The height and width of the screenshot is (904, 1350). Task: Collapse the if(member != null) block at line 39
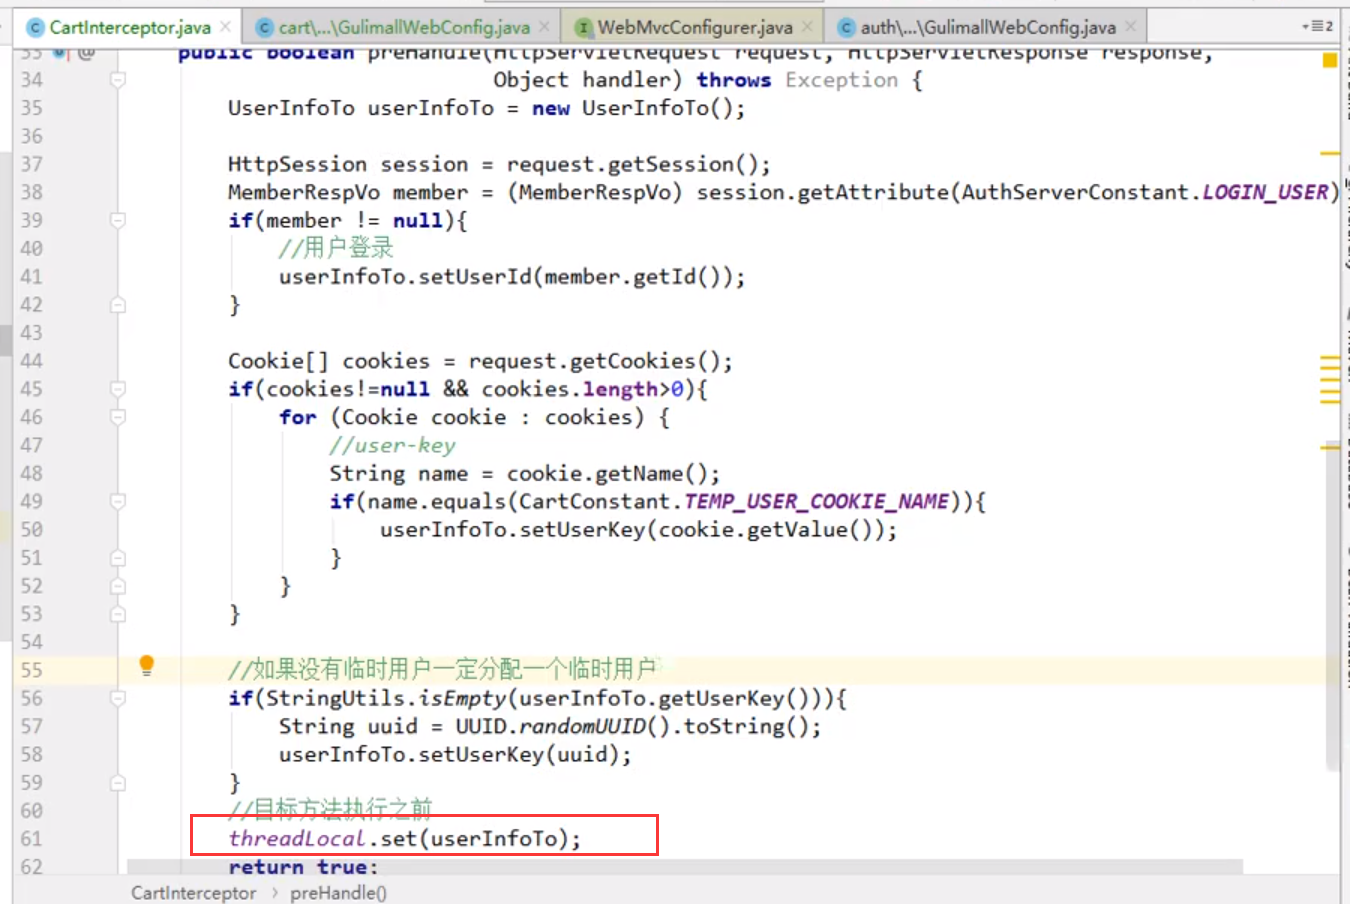click(x=118, y=220)
